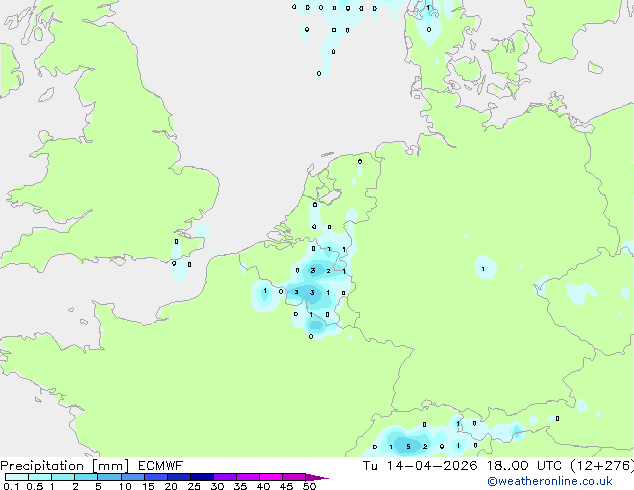This screenshot has height=490, width=634.
Task: Click the legend scale label '0.1'
Action: click(11, 486)
